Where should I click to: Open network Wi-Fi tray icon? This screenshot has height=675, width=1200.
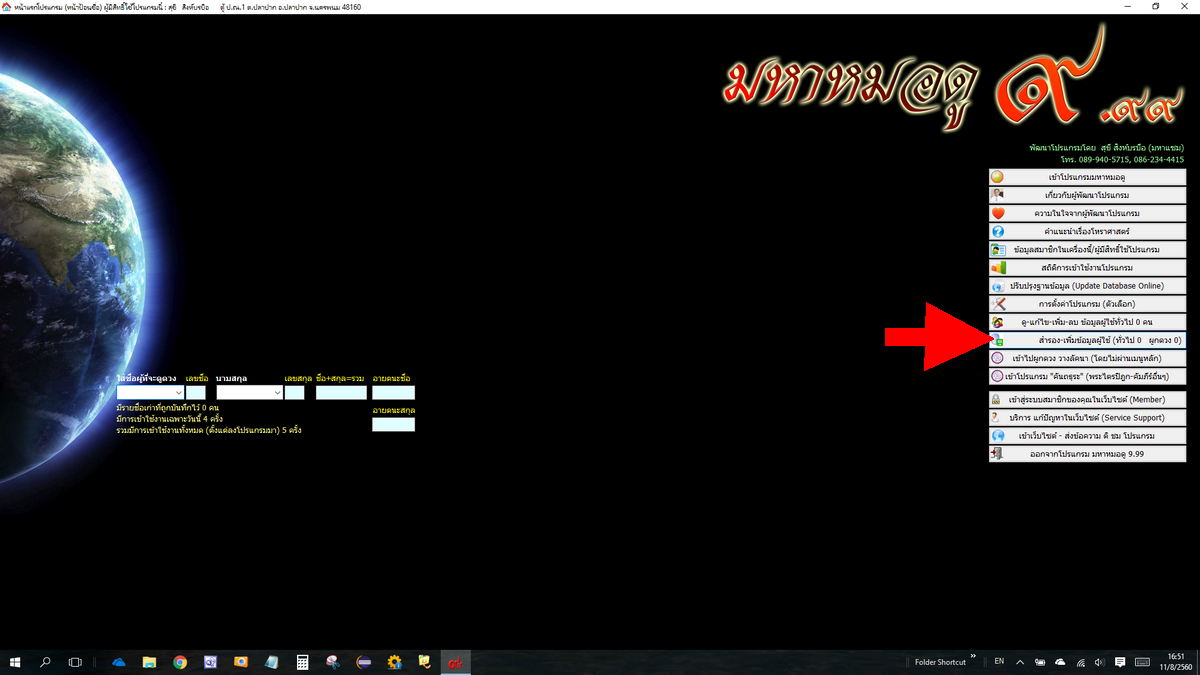[x=1081, y=662]
